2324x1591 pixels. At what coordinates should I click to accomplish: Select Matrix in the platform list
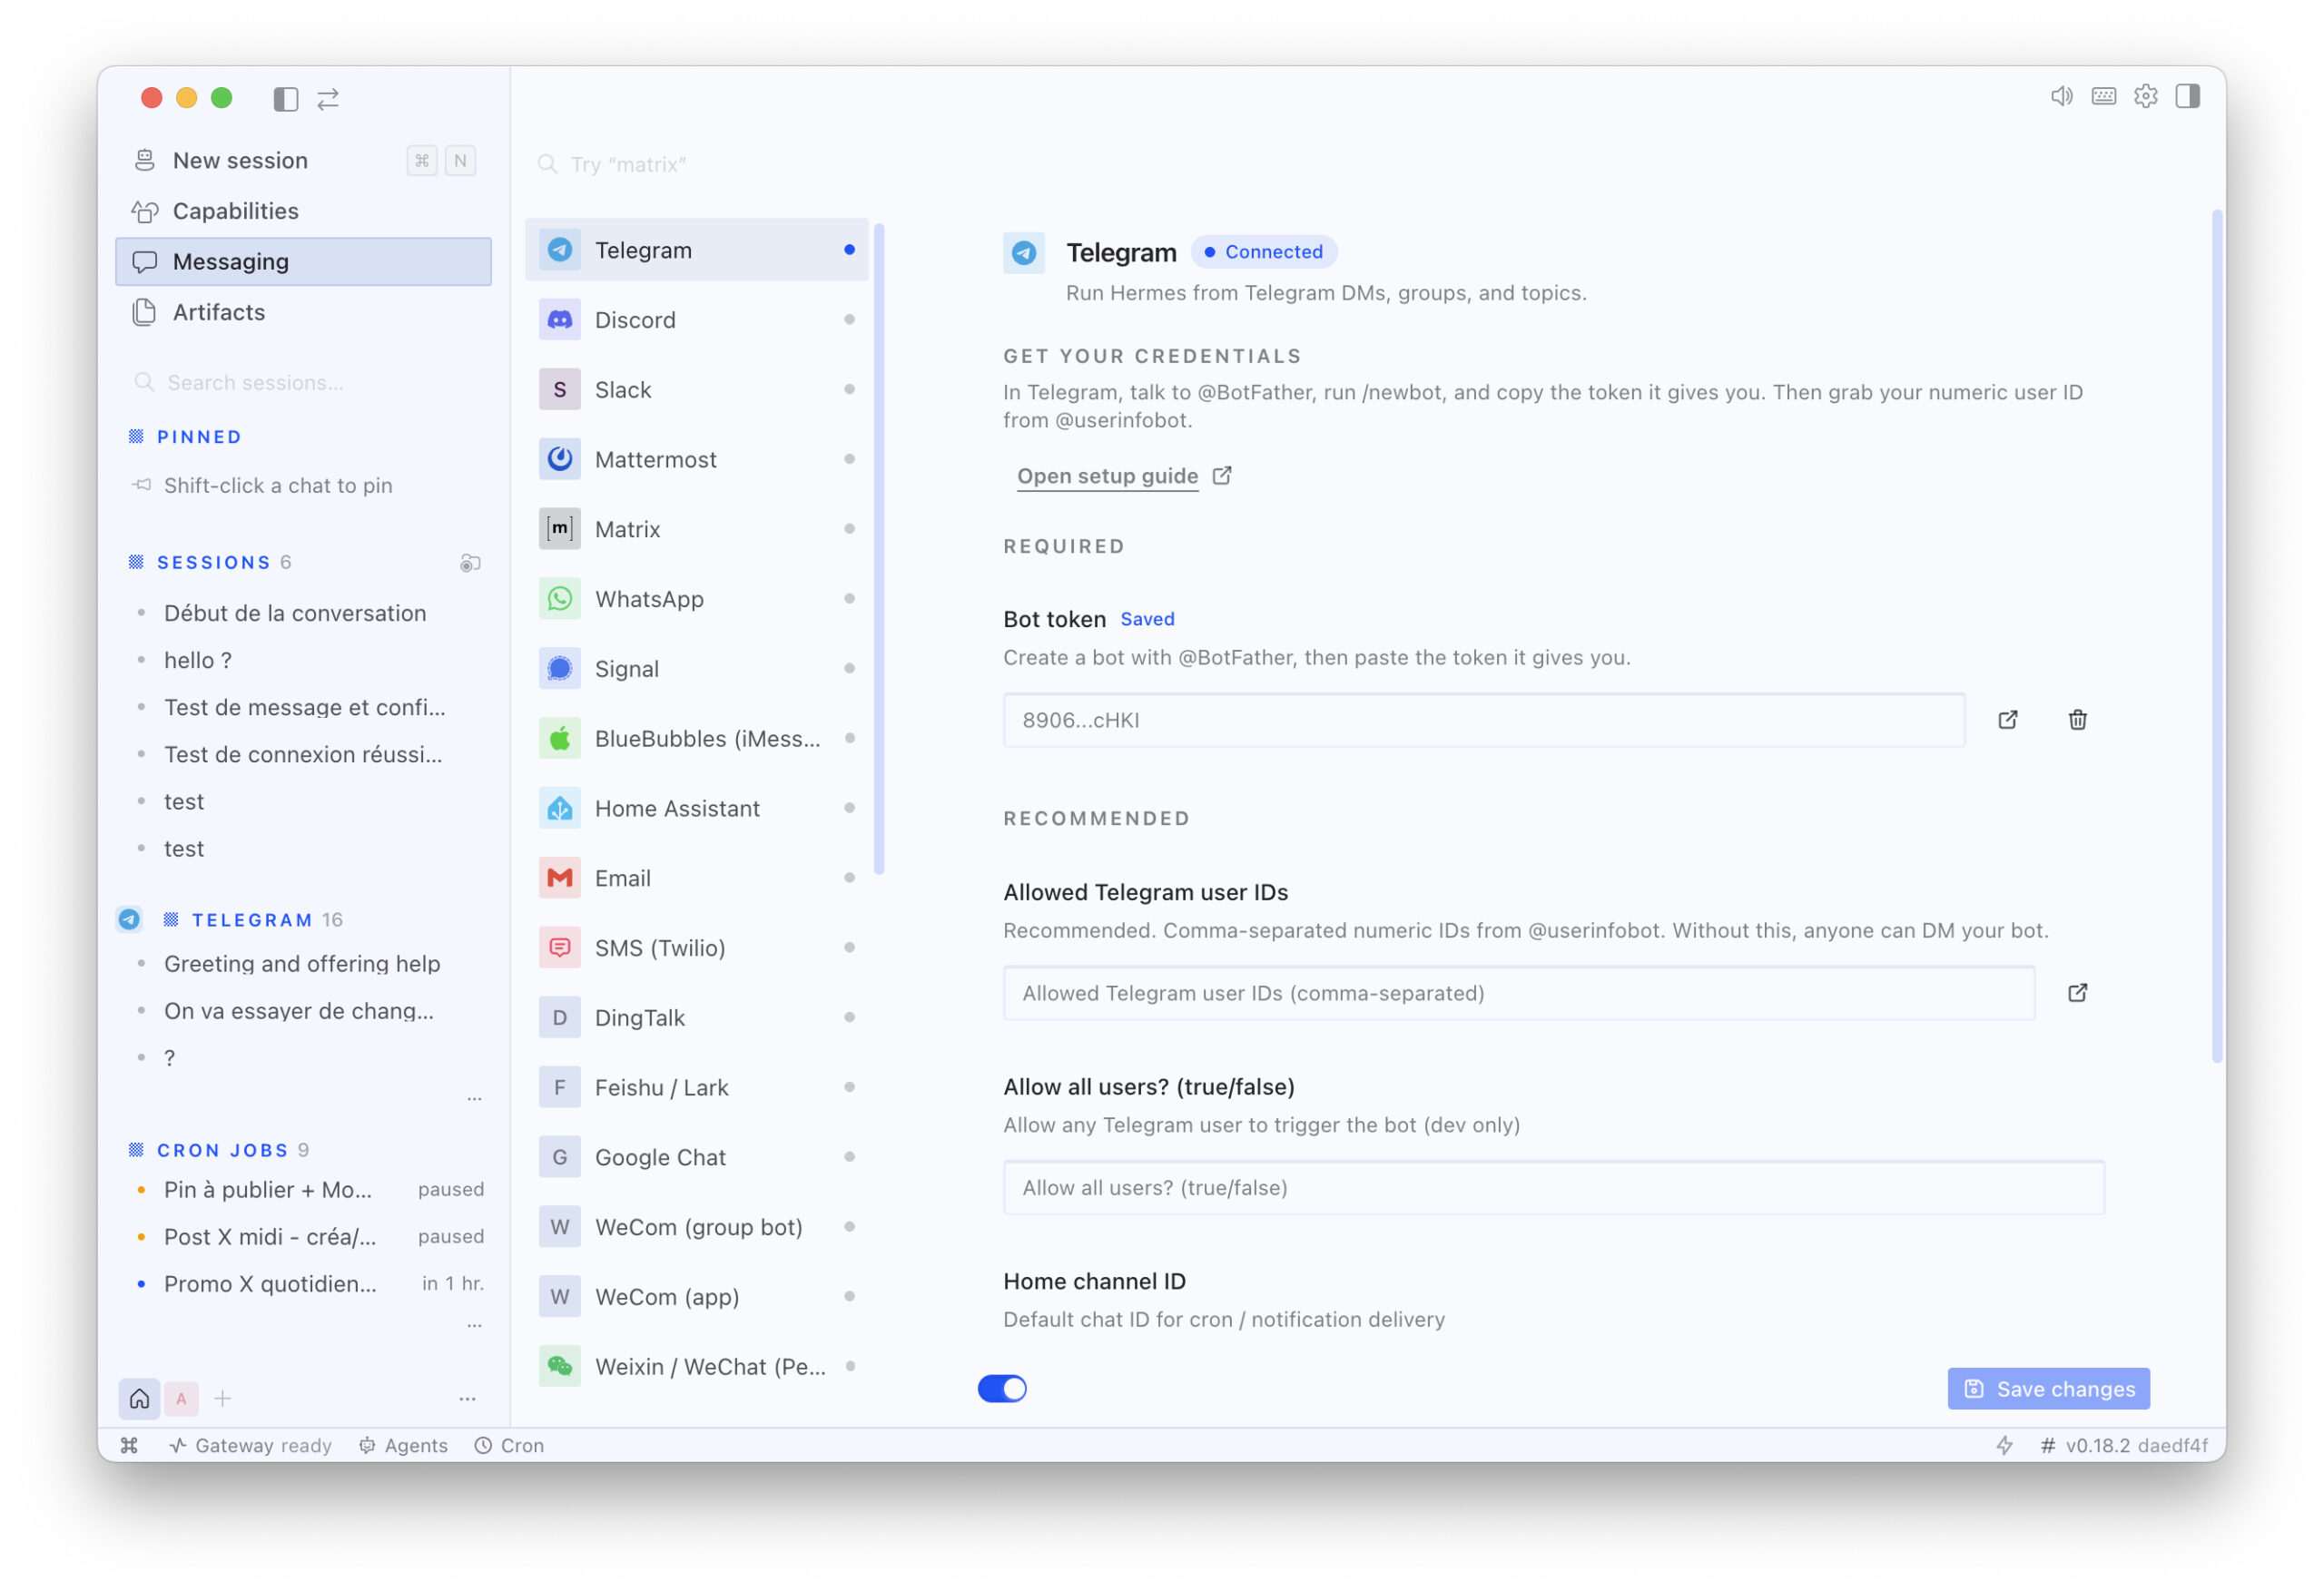(x=697, y=529)
